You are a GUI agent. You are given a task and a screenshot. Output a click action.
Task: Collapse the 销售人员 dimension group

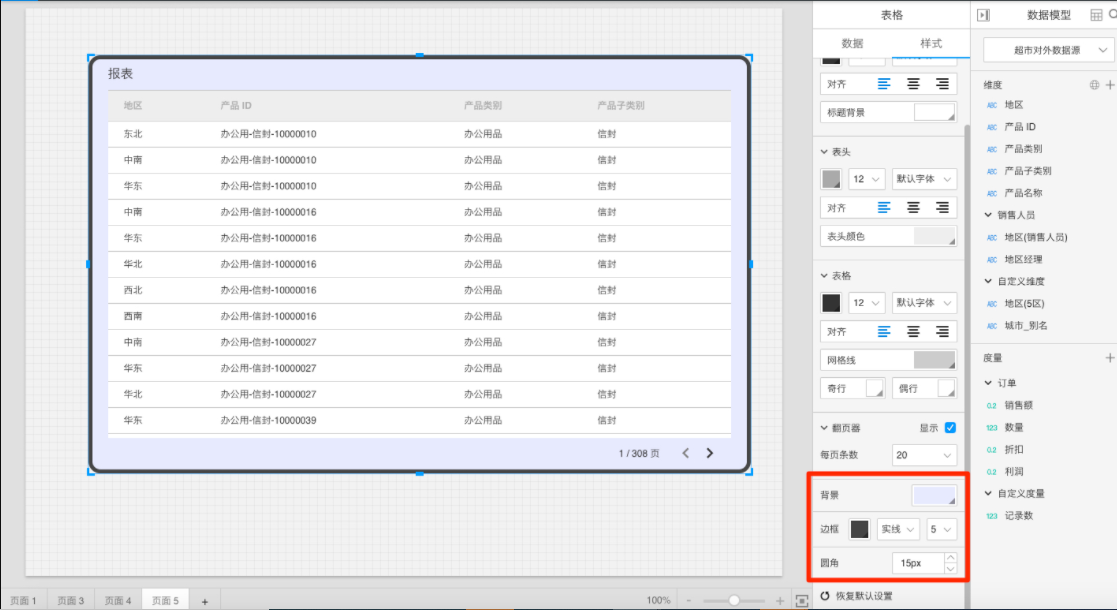[x=989, y=215]
